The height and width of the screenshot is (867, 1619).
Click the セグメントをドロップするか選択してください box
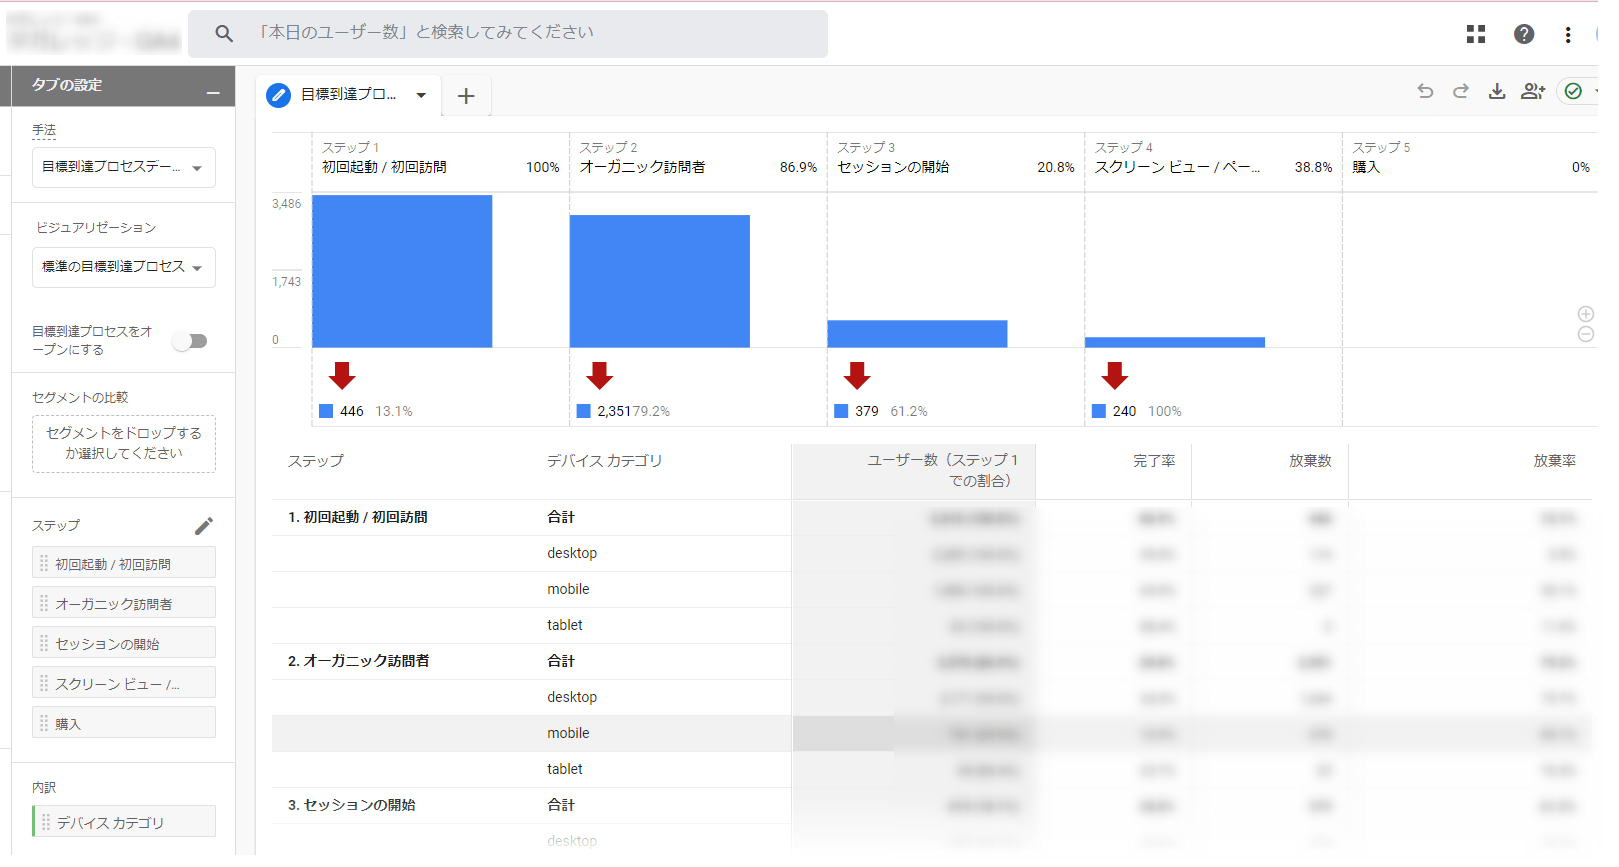pos(124,443)
